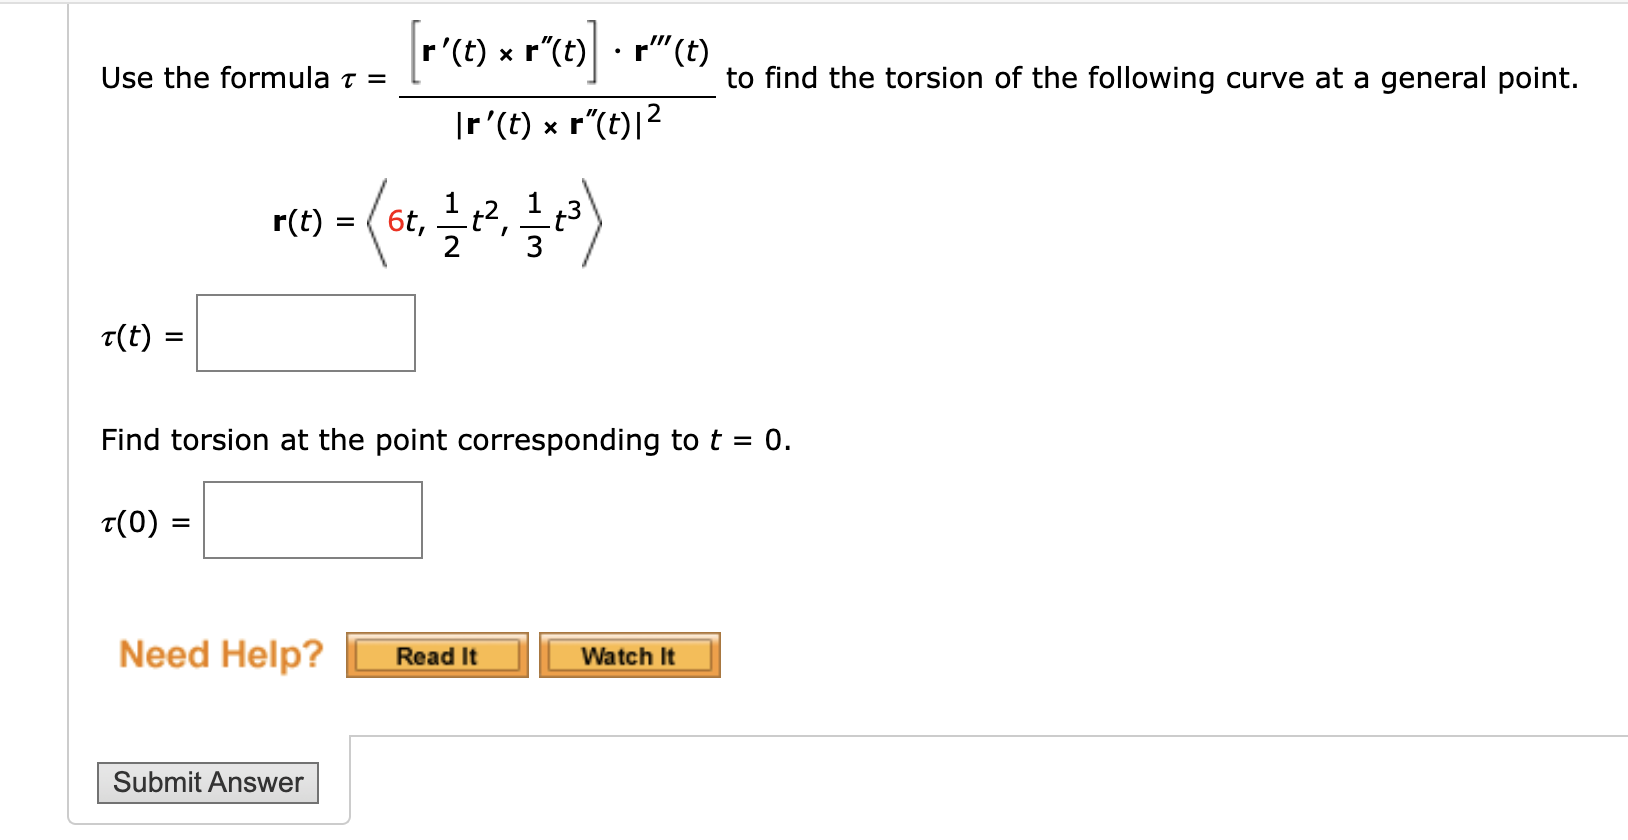Click the Submit Answer button

207,783
